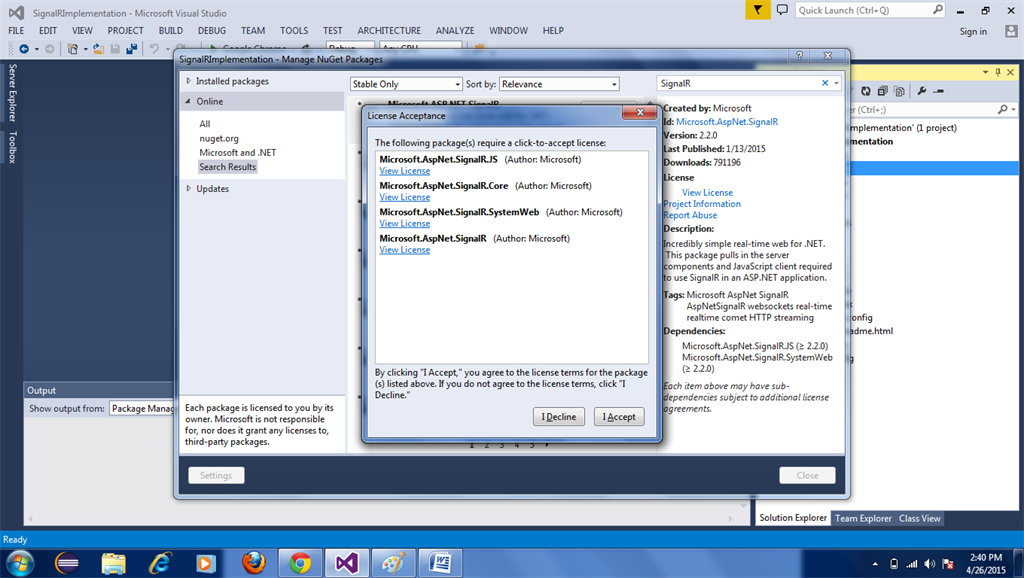The width and height of the screenshot is (1024, 578).
Task: Open the Toolbox side tab
Action: tap(12, 147)
